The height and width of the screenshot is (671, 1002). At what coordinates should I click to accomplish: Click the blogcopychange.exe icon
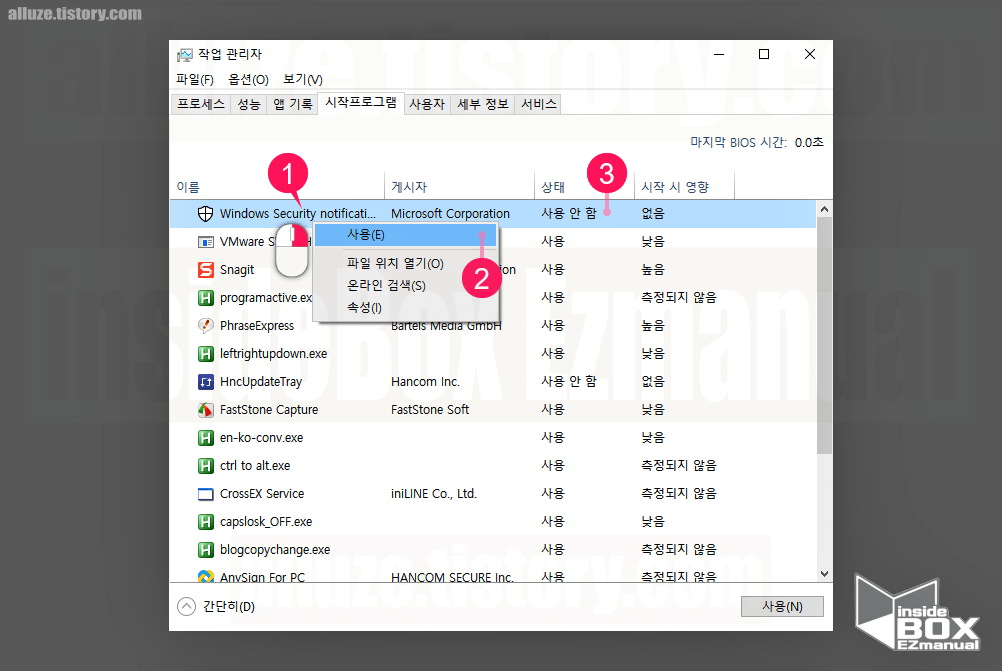pos(205,550)
